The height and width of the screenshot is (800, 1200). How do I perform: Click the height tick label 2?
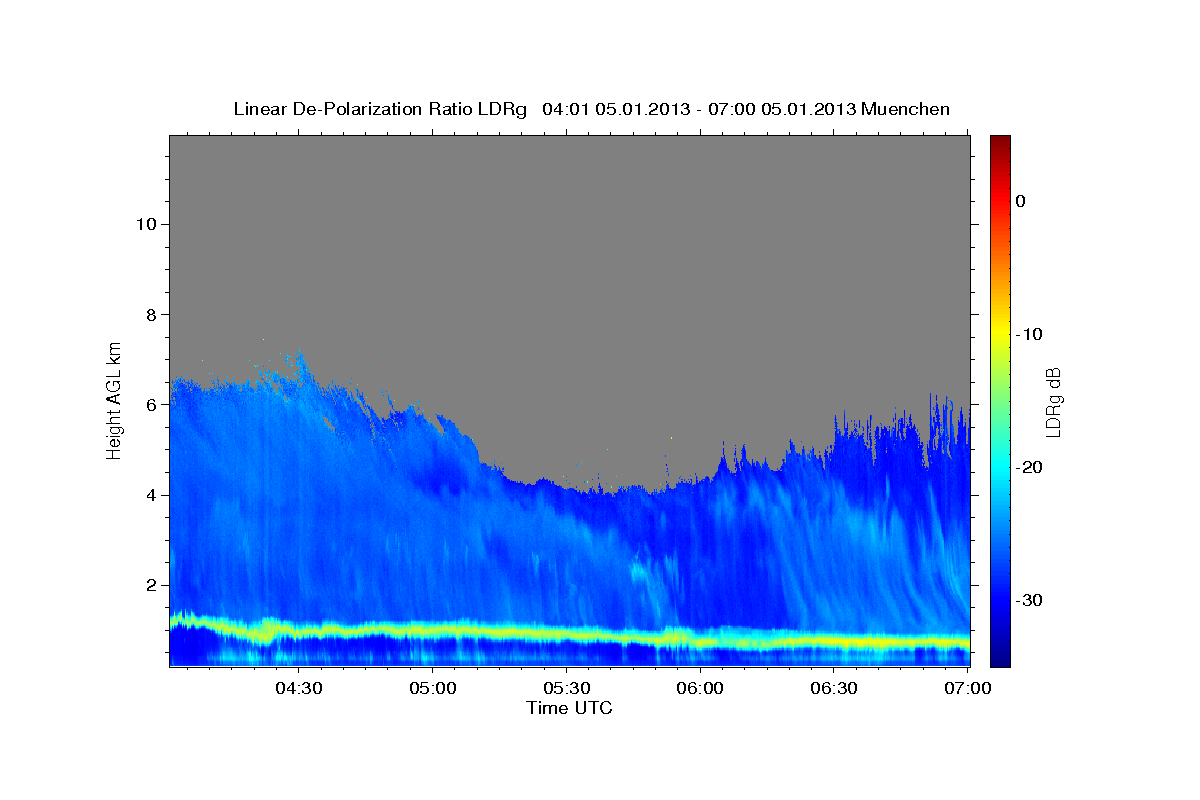pyautogui.click(x=149, y=585)
